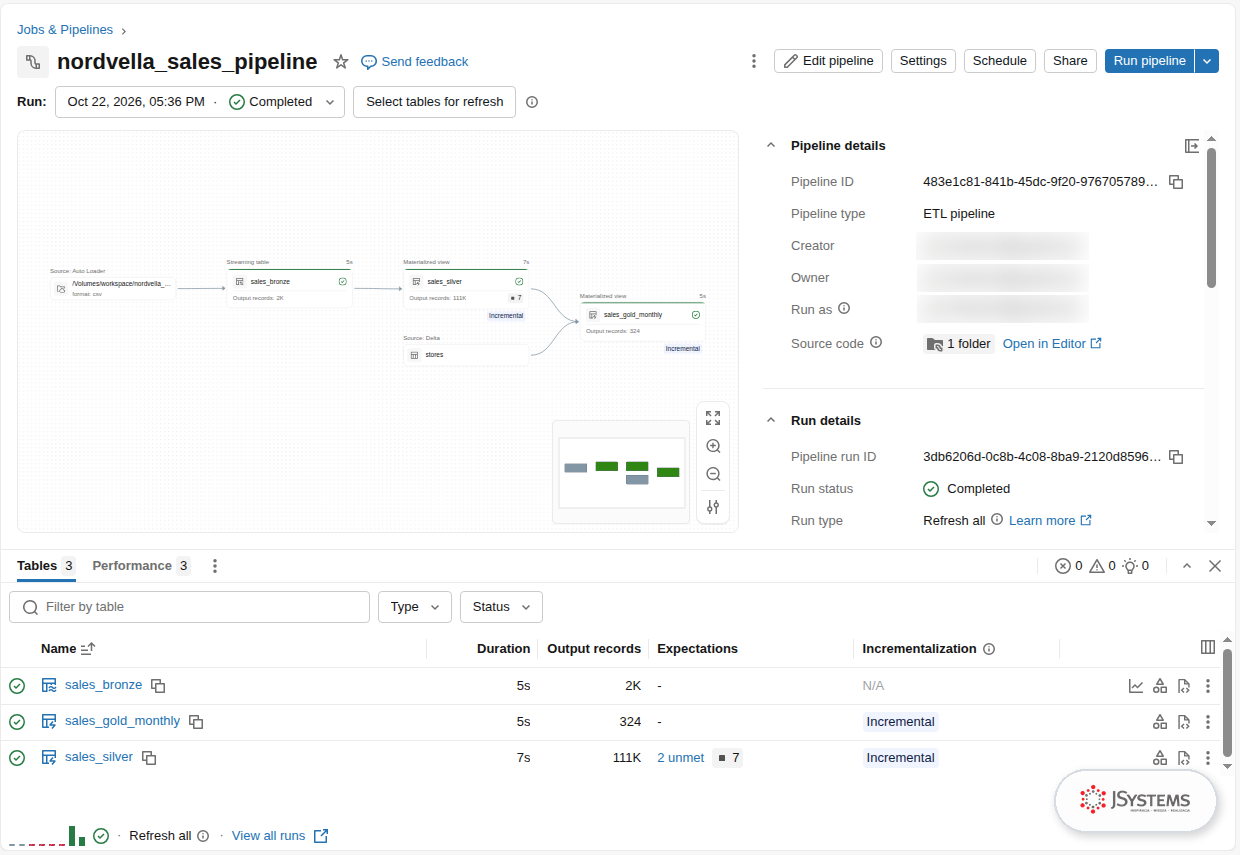This screenshot has width=1240, height=855.
Task: Click info icon beside Select tables for refresh
Action: (532, 102)
